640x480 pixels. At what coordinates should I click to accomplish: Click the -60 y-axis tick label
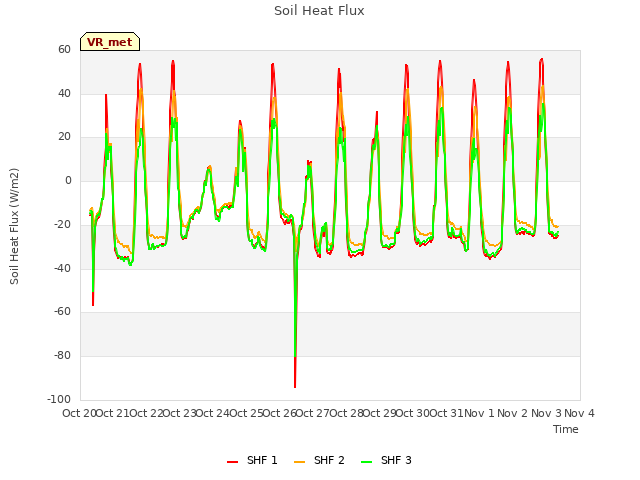[62, 312]
